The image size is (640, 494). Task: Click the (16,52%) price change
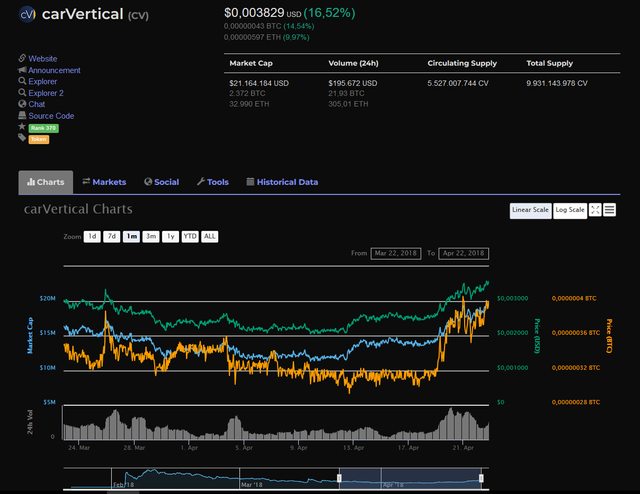coord(329,13)
